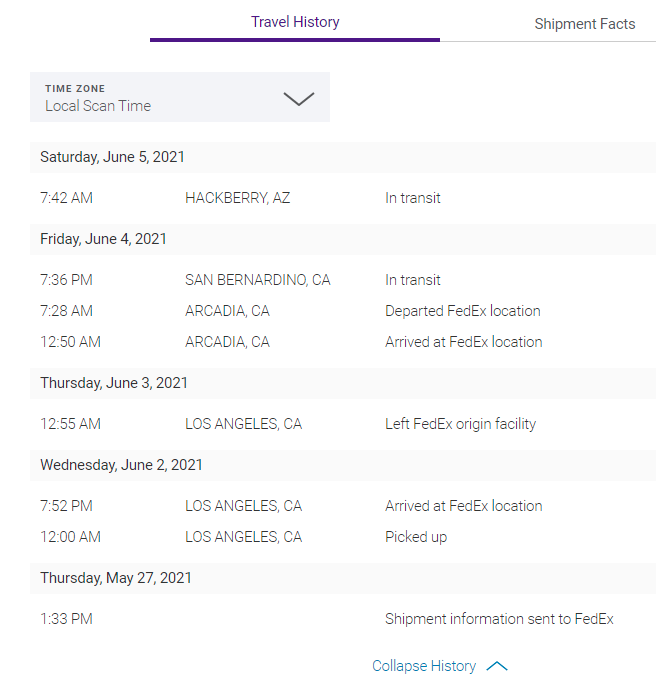Click the Left FedEx origin facility status
The height and width of the screenshot is (686, 656).
(460, 424)
